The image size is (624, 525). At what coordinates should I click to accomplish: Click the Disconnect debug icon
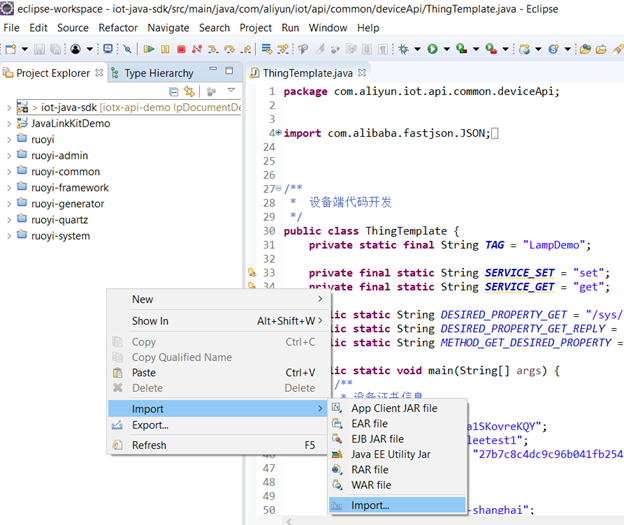[197, 49]
